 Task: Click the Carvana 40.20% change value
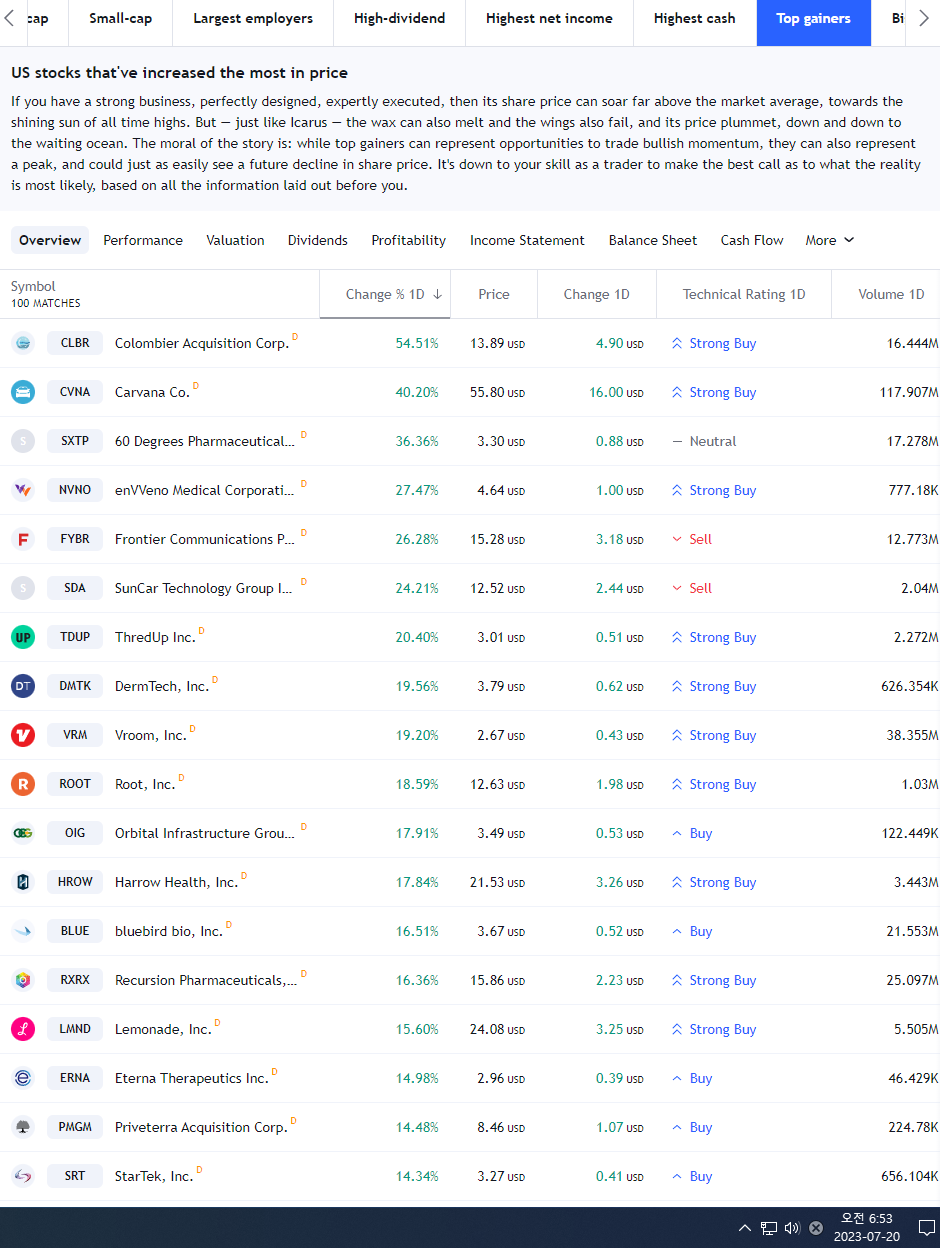[x=417, y=392]
